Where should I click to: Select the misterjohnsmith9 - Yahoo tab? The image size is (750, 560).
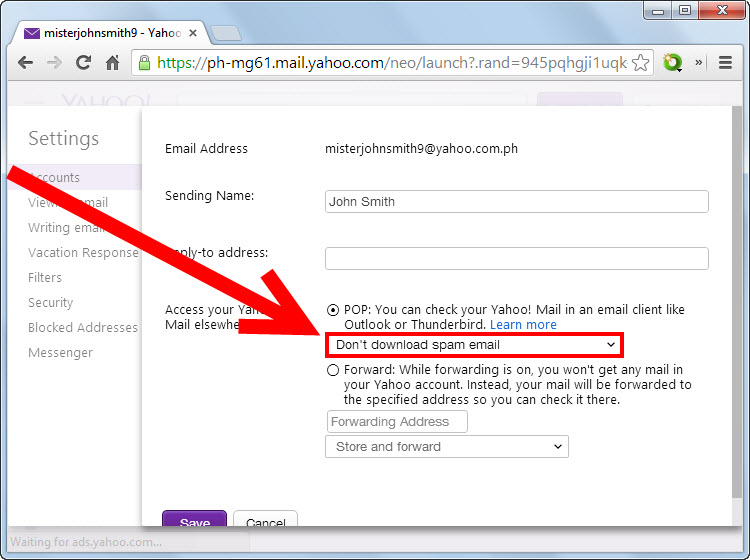coord(111,33)
